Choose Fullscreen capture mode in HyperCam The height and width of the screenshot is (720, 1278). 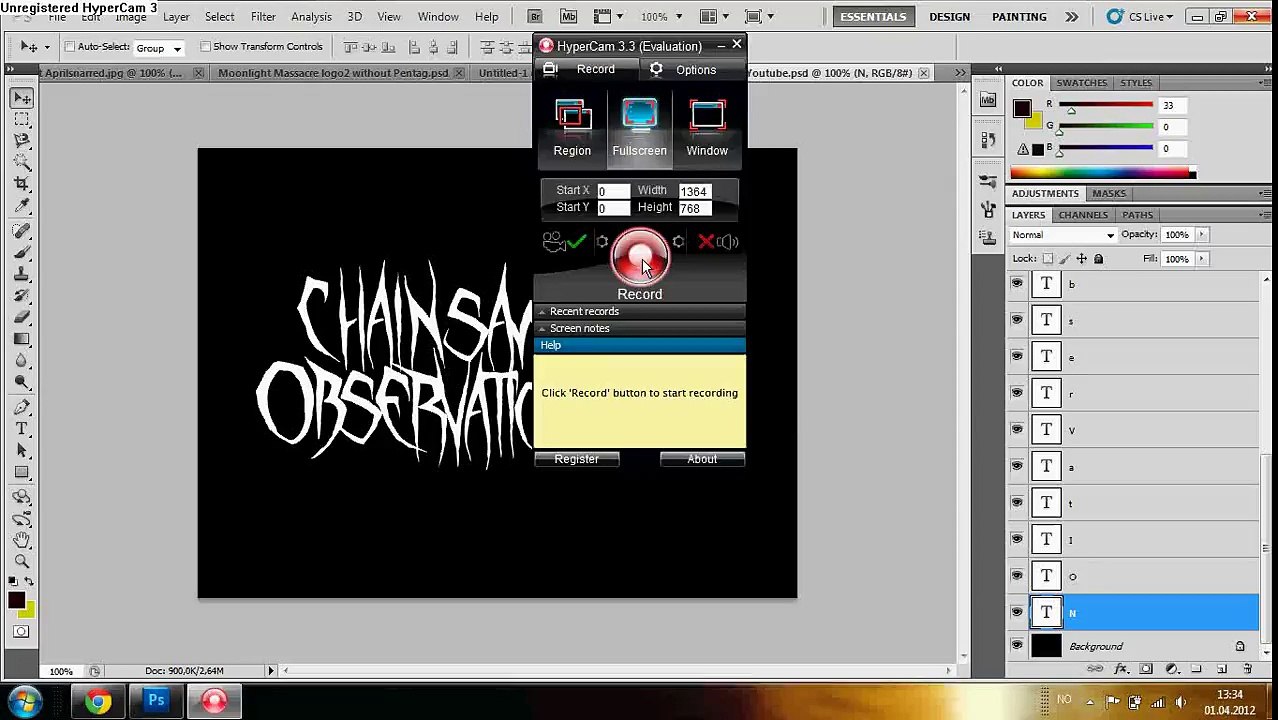[639, 128]
